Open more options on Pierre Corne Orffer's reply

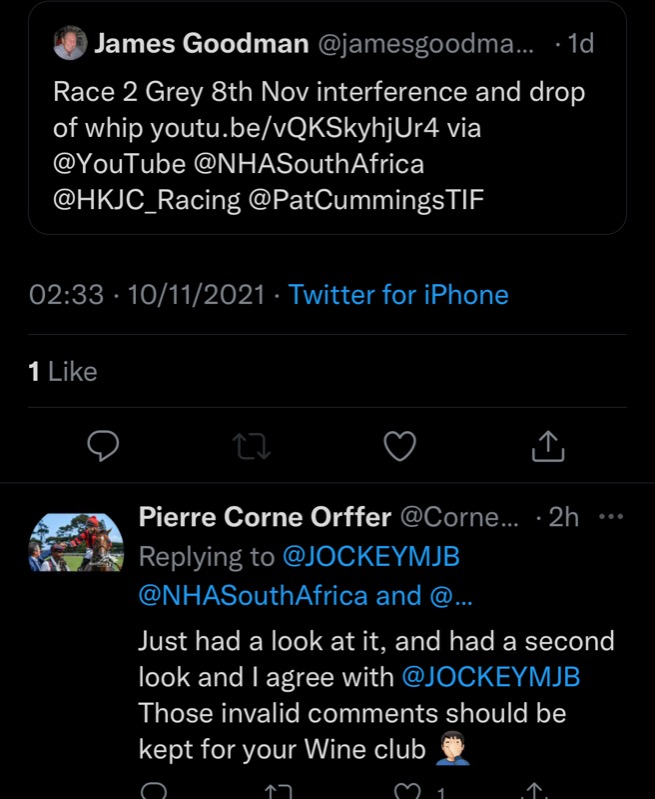tap(609, 517)
